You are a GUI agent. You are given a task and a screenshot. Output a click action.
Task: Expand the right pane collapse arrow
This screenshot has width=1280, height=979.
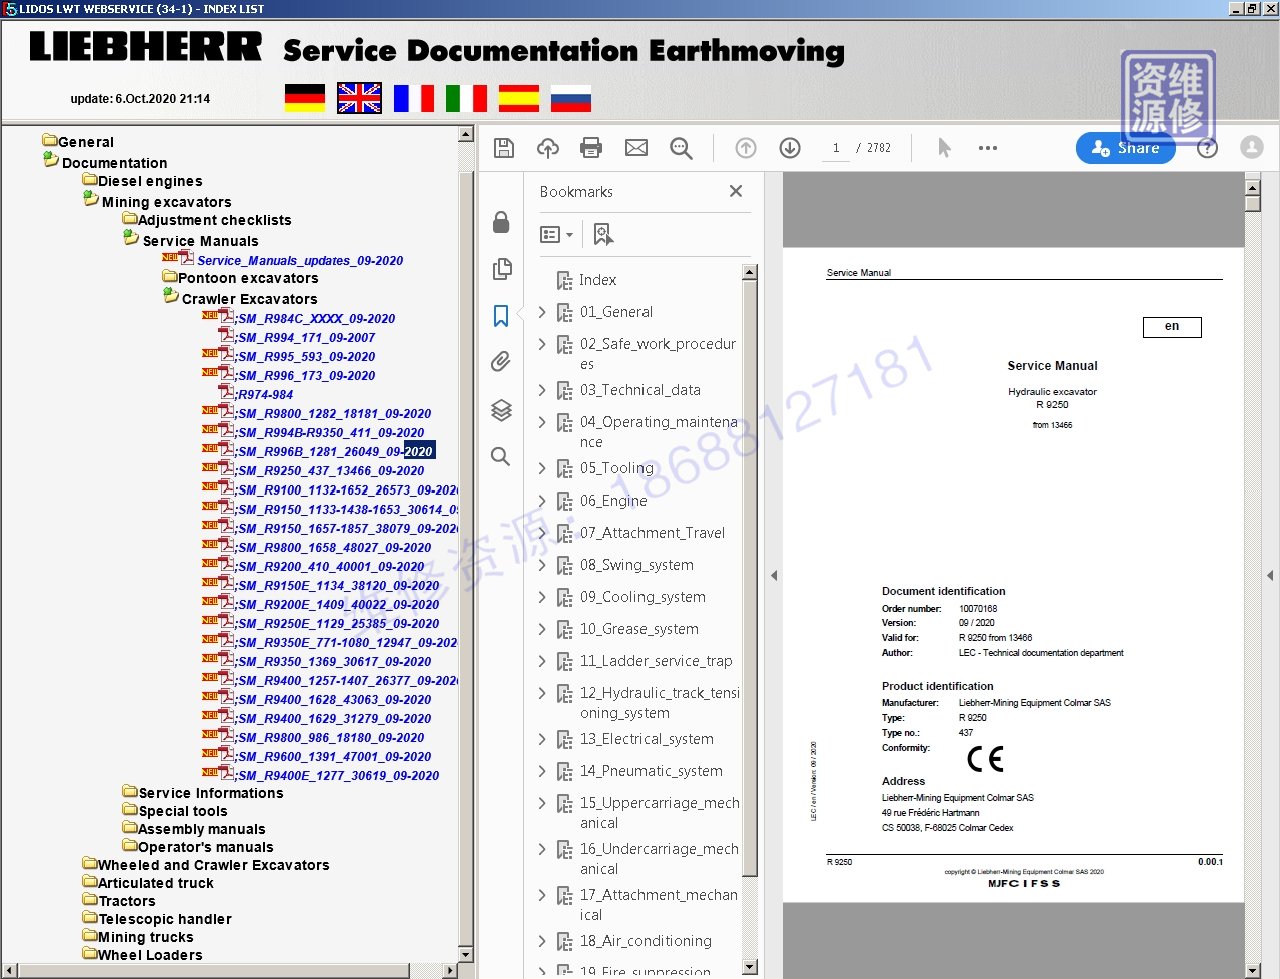tap(1270, 576)
